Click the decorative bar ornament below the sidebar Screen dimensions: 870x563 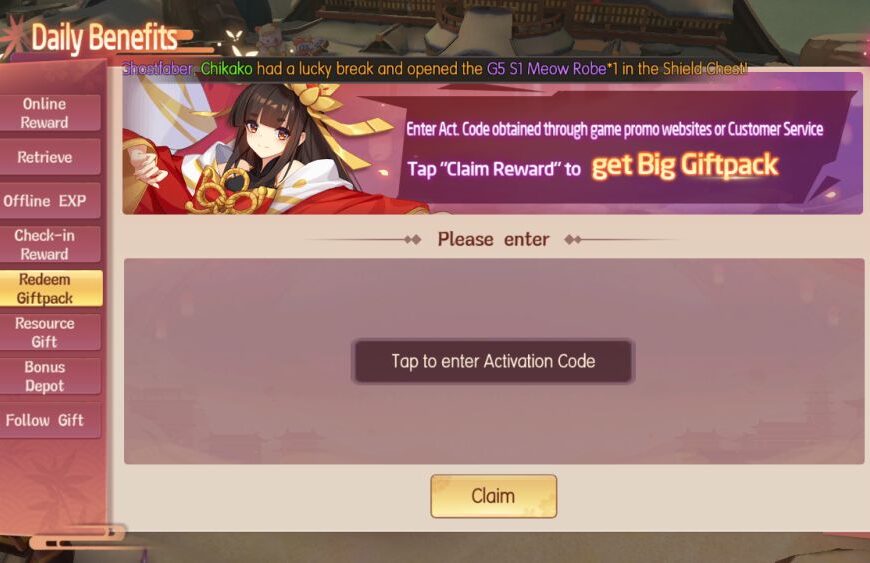[x=75, y=537]
